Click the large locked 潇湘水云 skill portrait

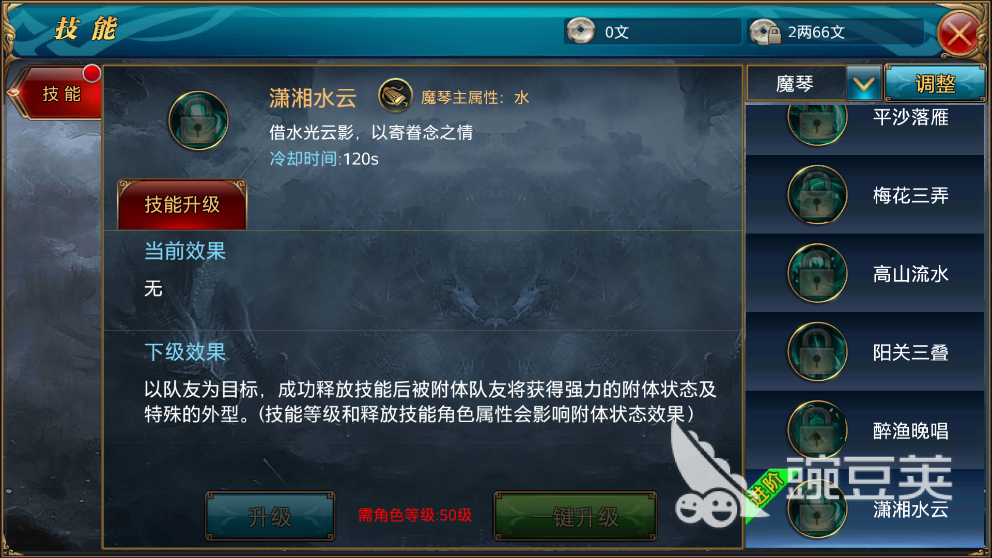198,121
